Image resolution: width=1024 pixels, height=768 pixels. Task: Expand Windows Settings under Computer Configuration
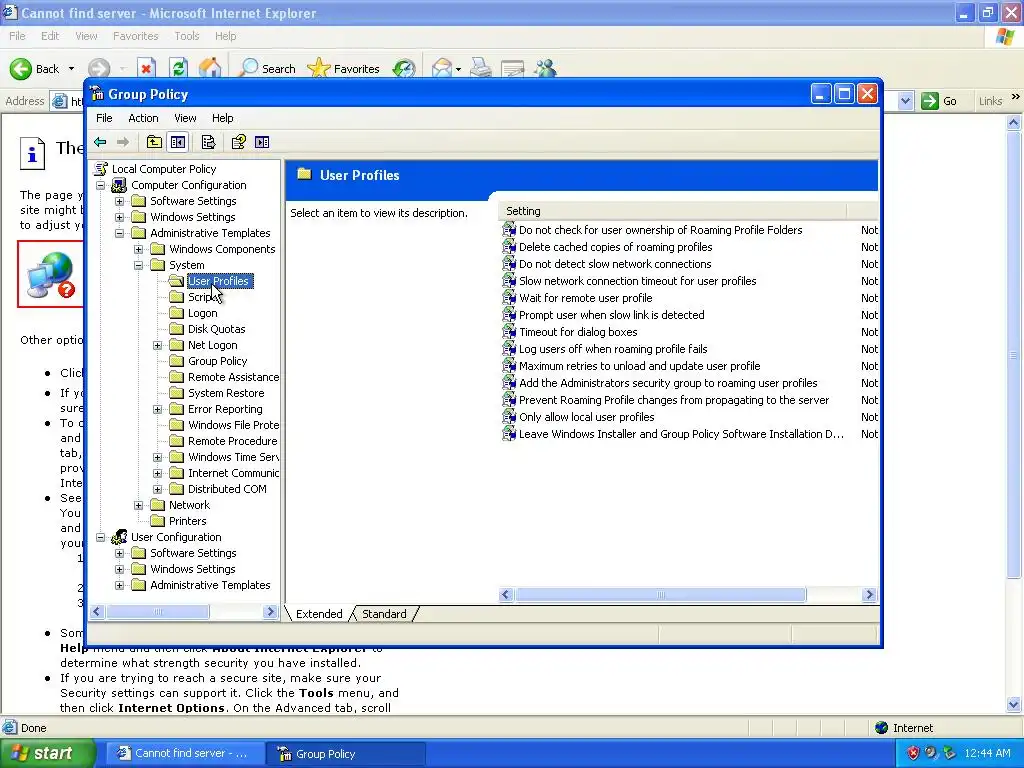coord(120,217)
